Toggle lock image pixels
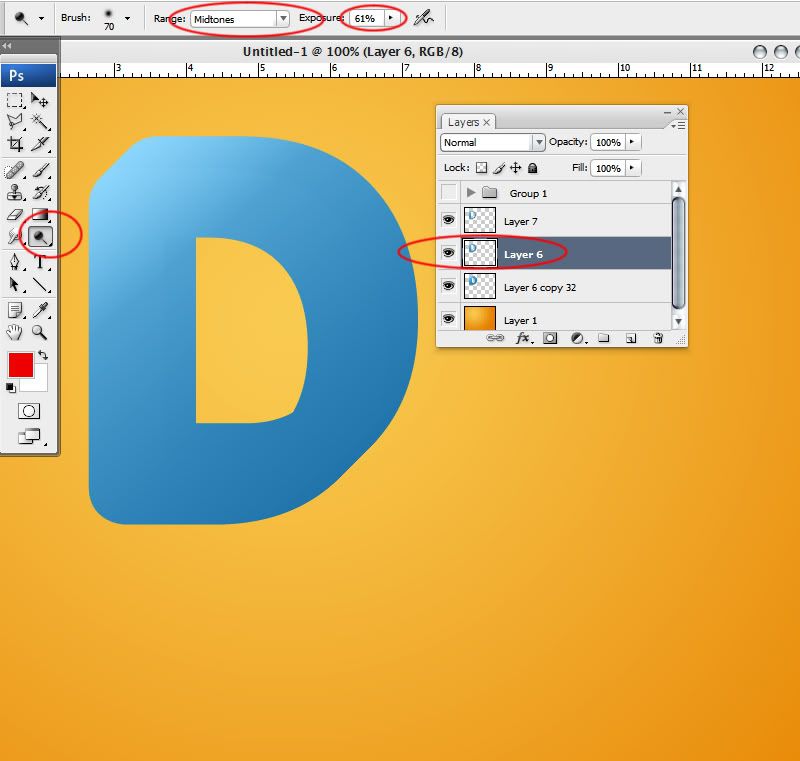Viewport: 800px width, 761px height. pos(499,168)
